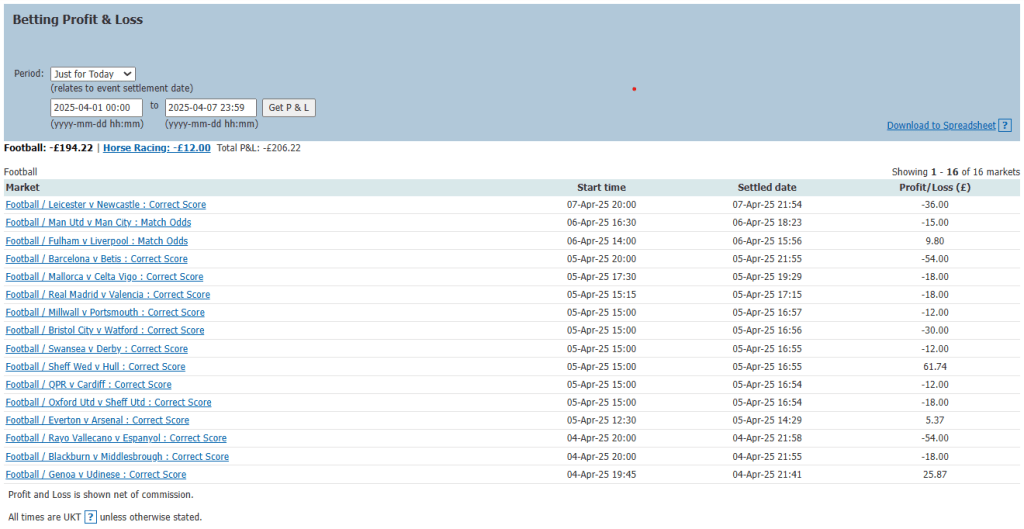1024x529 pixels.
Task: Open the Period dropdown
Action: [x=92, y=74]
